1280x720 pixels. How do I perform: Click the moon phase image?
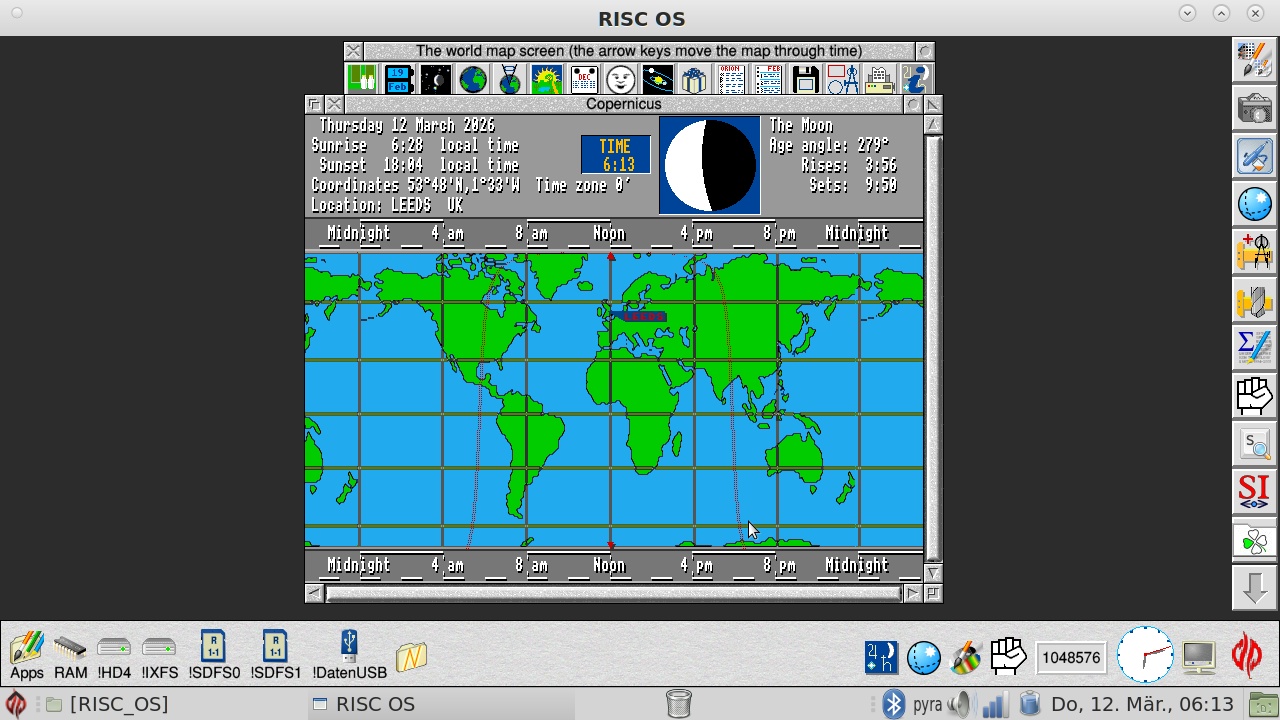[x=710, y=165]
